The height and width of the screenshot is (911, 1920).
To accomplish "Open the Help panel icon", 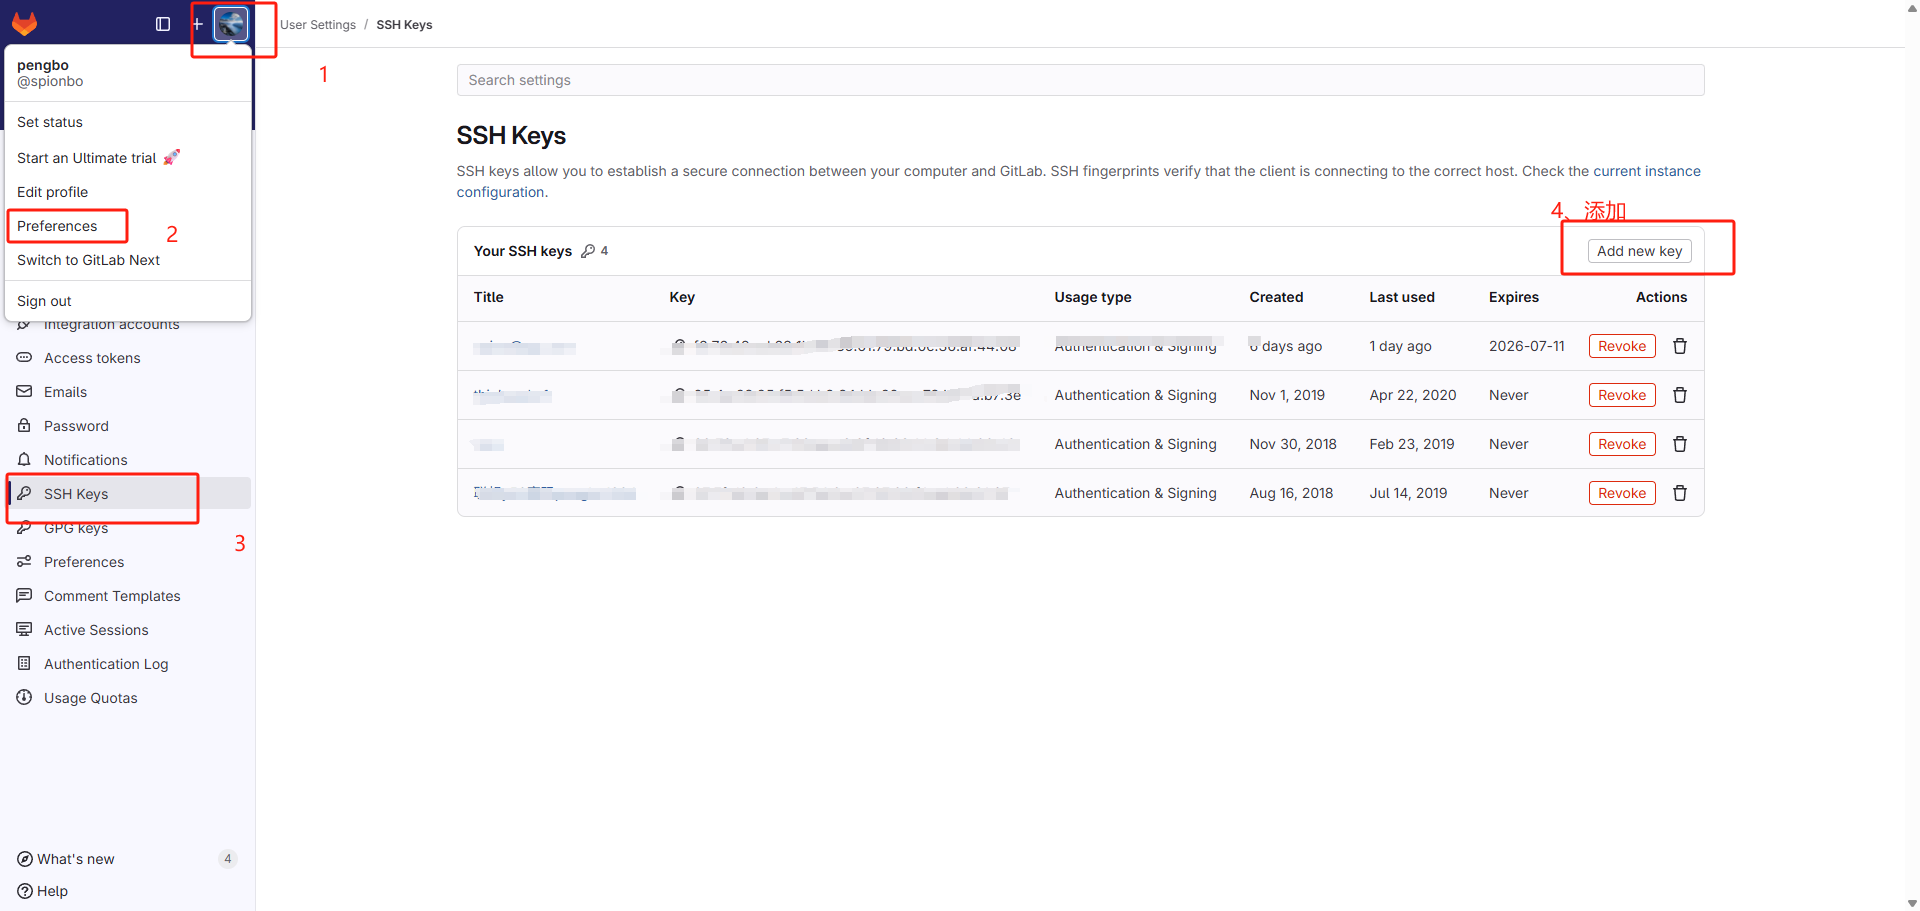I will (x=22, y=891).
